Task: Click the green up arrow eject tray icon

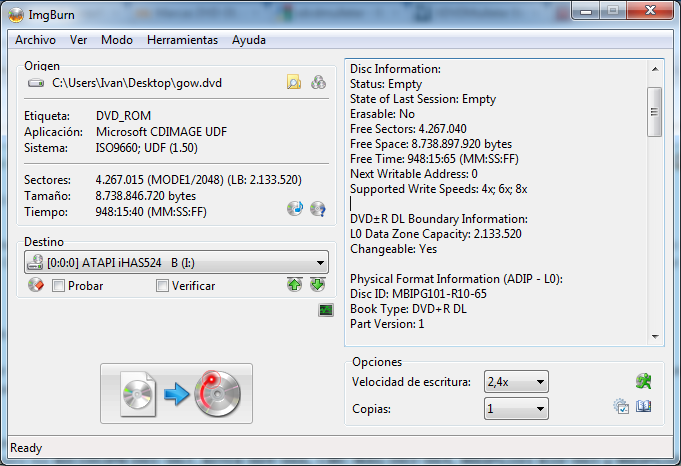Action: coord(294,285)
